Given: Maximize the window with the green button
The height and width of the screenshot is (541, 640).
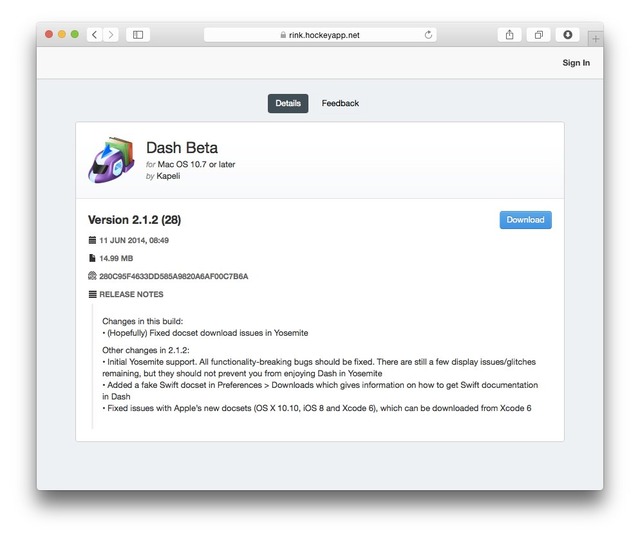Looking at the screenshot, I should click(x=75, y=34).
